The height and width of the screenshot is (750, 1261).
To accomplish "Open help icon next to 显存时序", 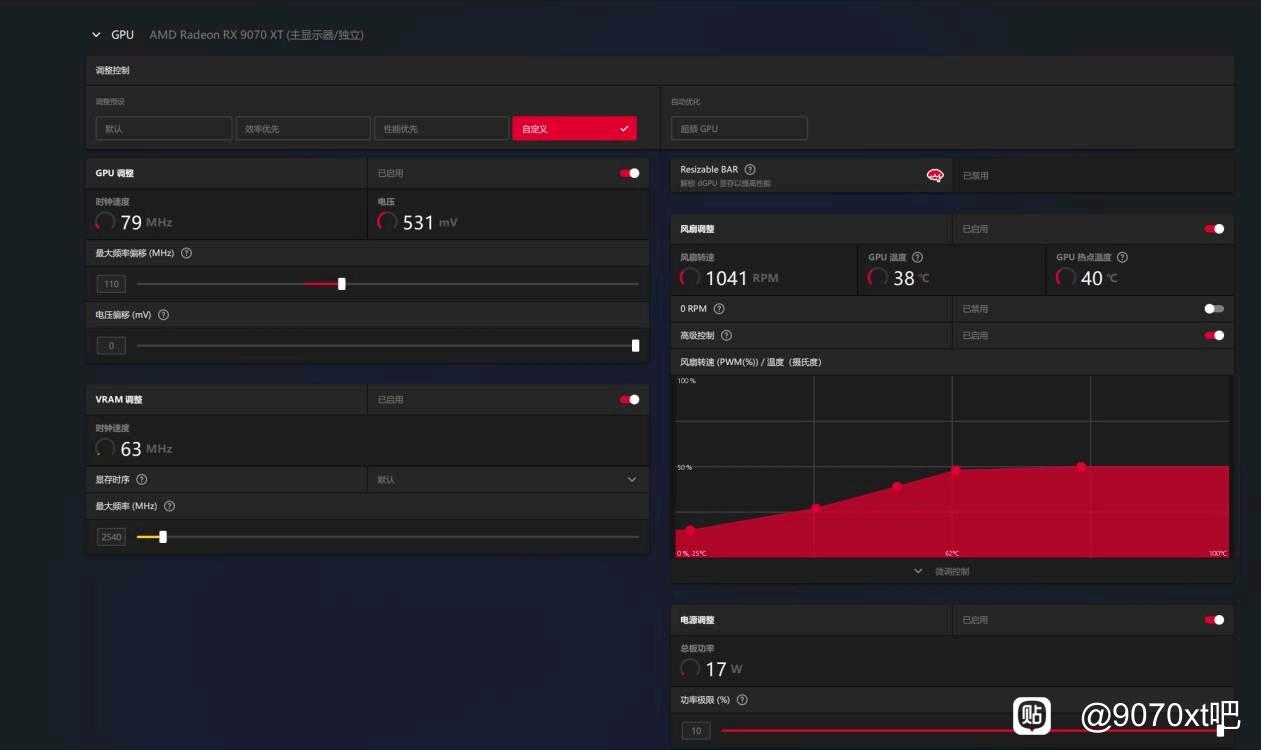I will click(x=141, y=479).
